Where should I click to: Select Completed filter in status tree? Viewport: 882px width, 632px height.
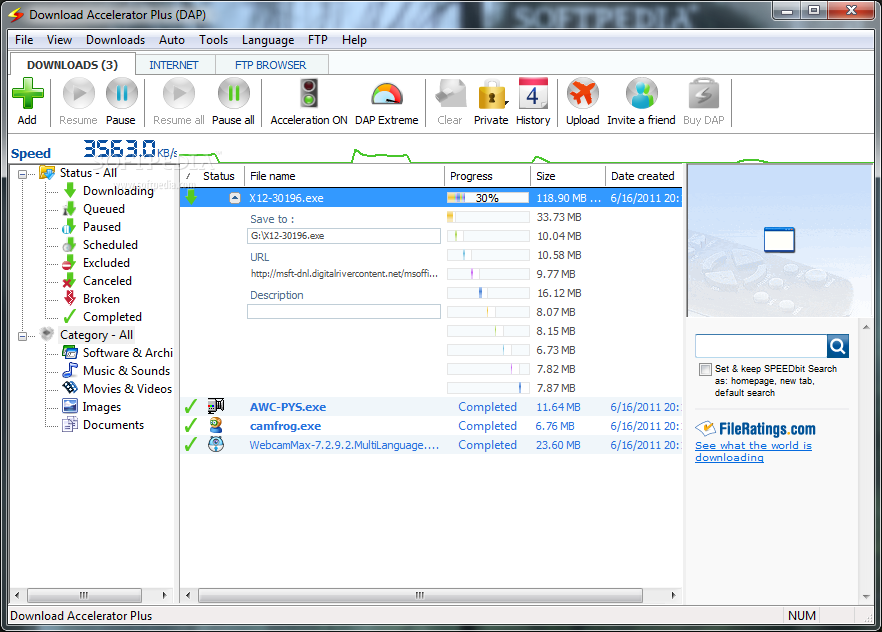(112, 317)
